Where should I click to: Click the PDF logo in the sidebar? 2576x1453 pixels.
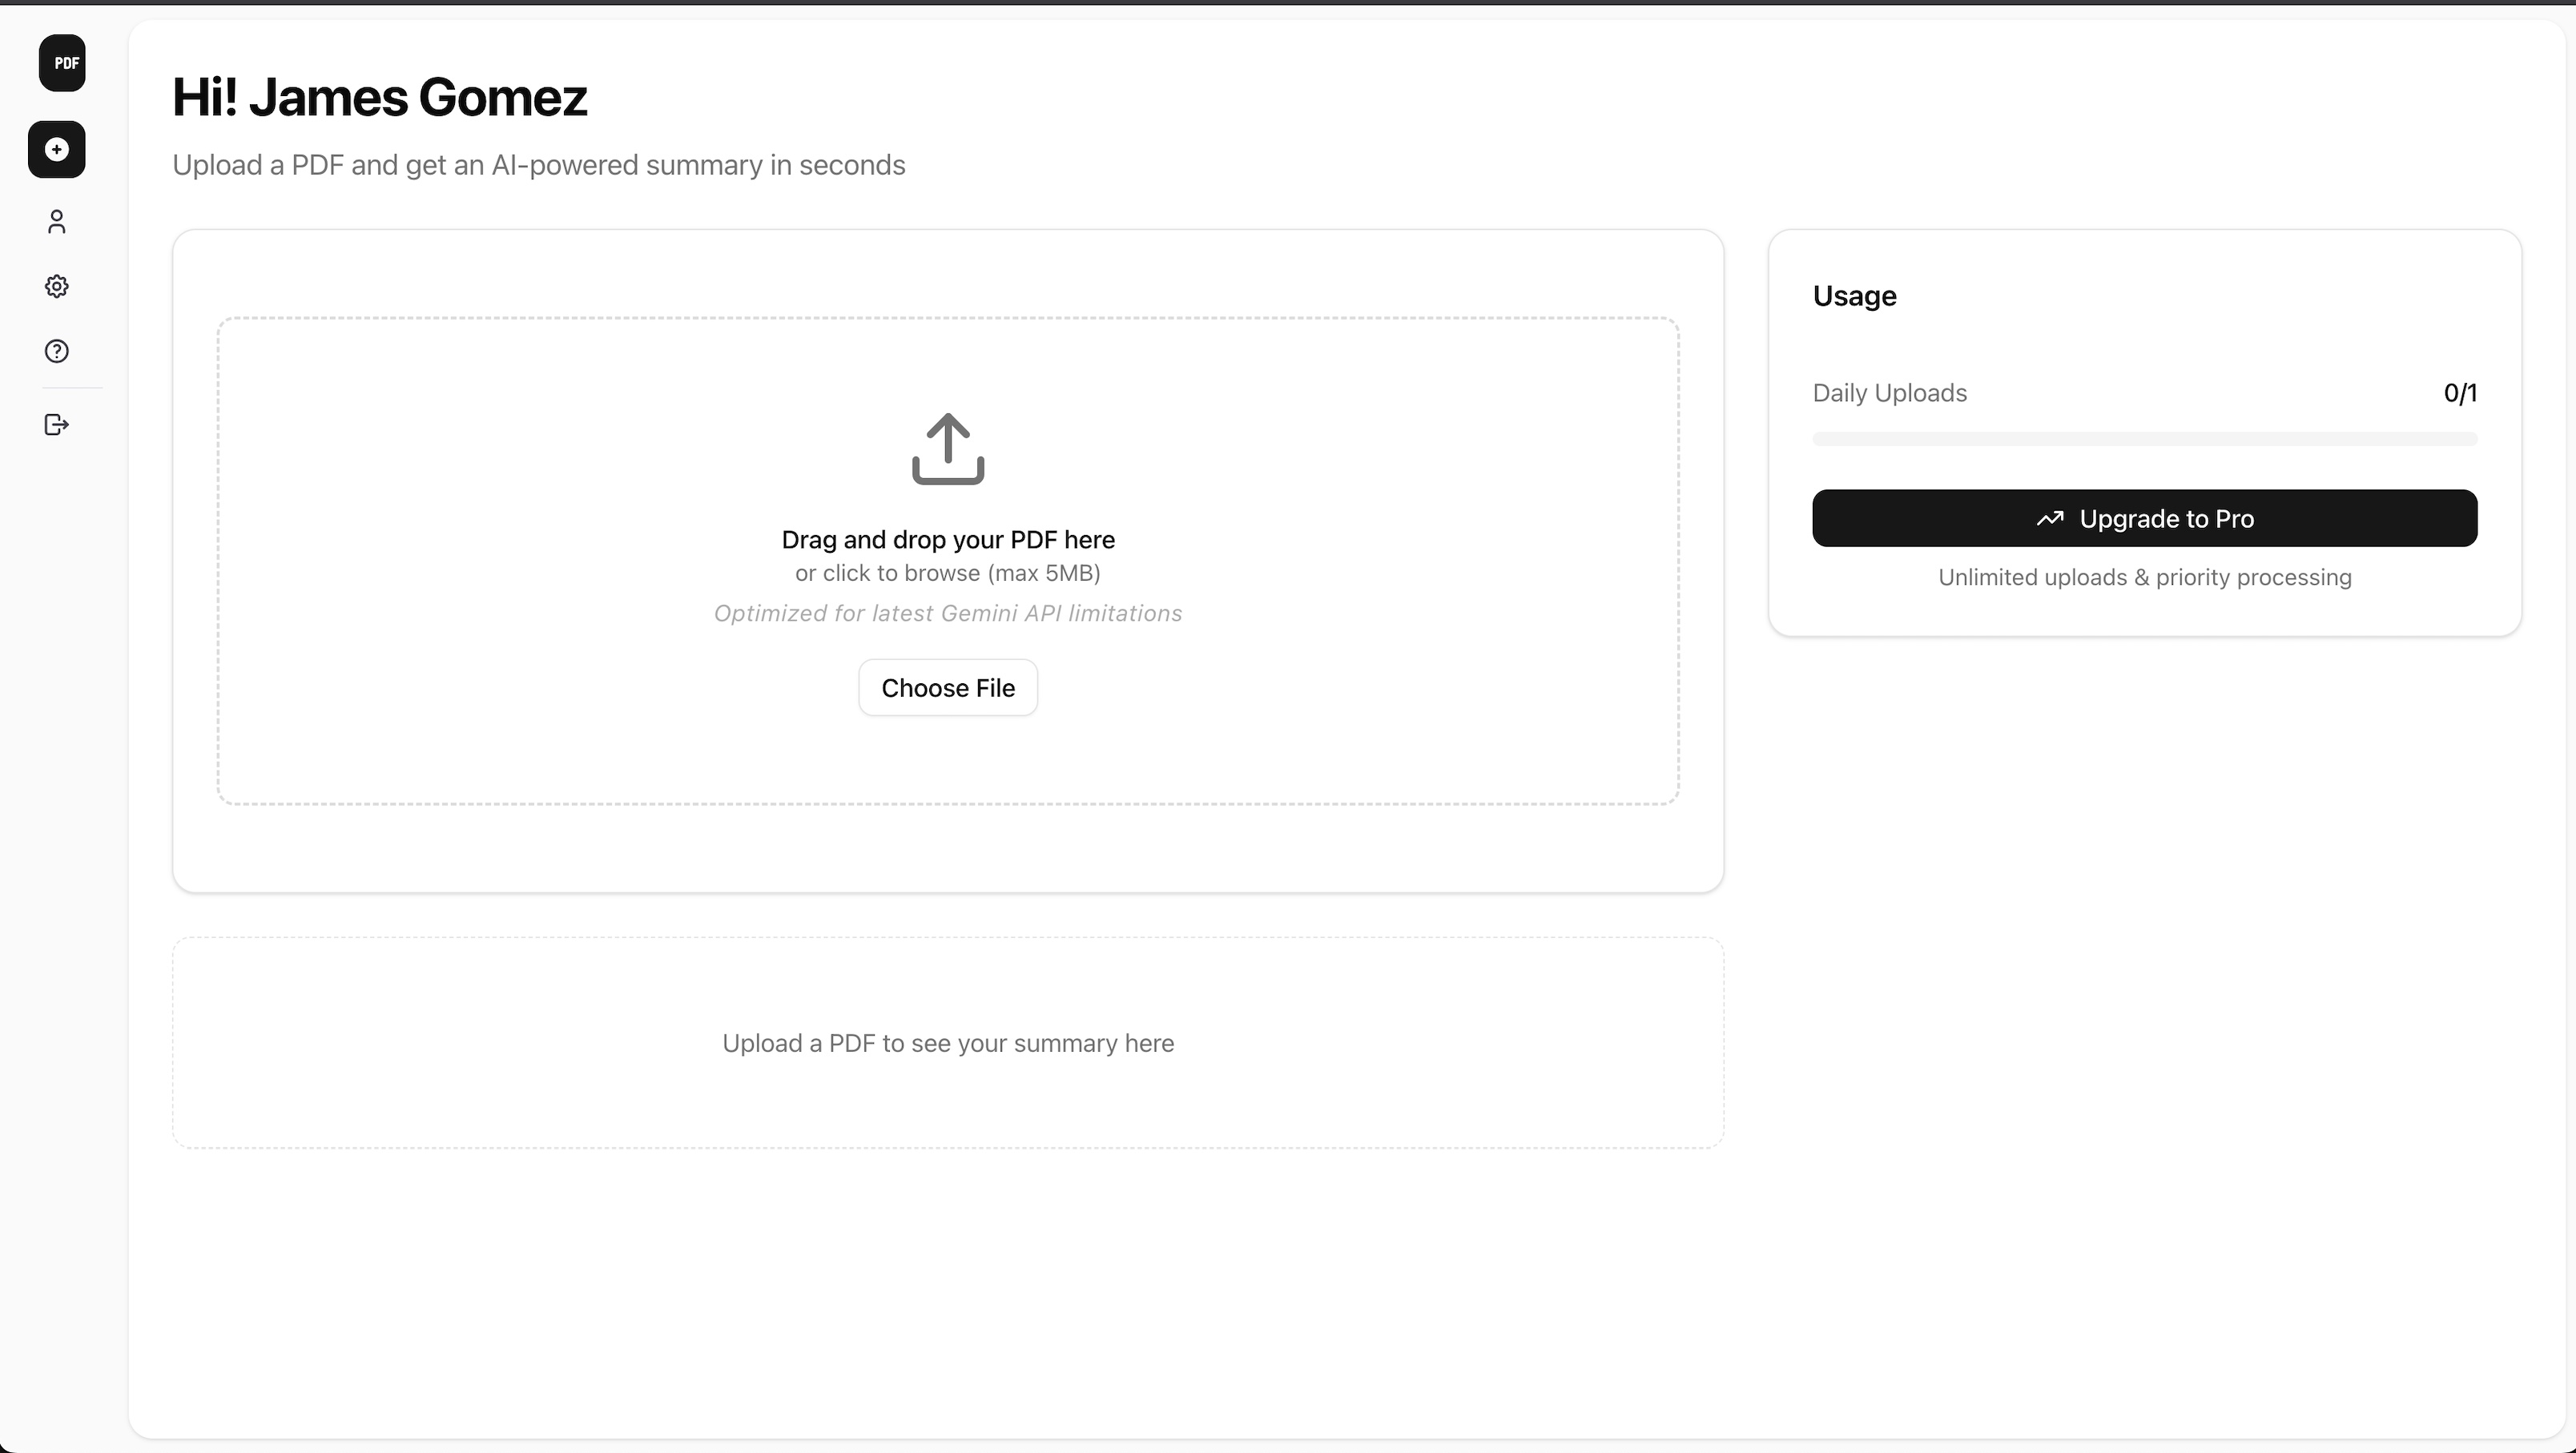[x=62, y=63]
